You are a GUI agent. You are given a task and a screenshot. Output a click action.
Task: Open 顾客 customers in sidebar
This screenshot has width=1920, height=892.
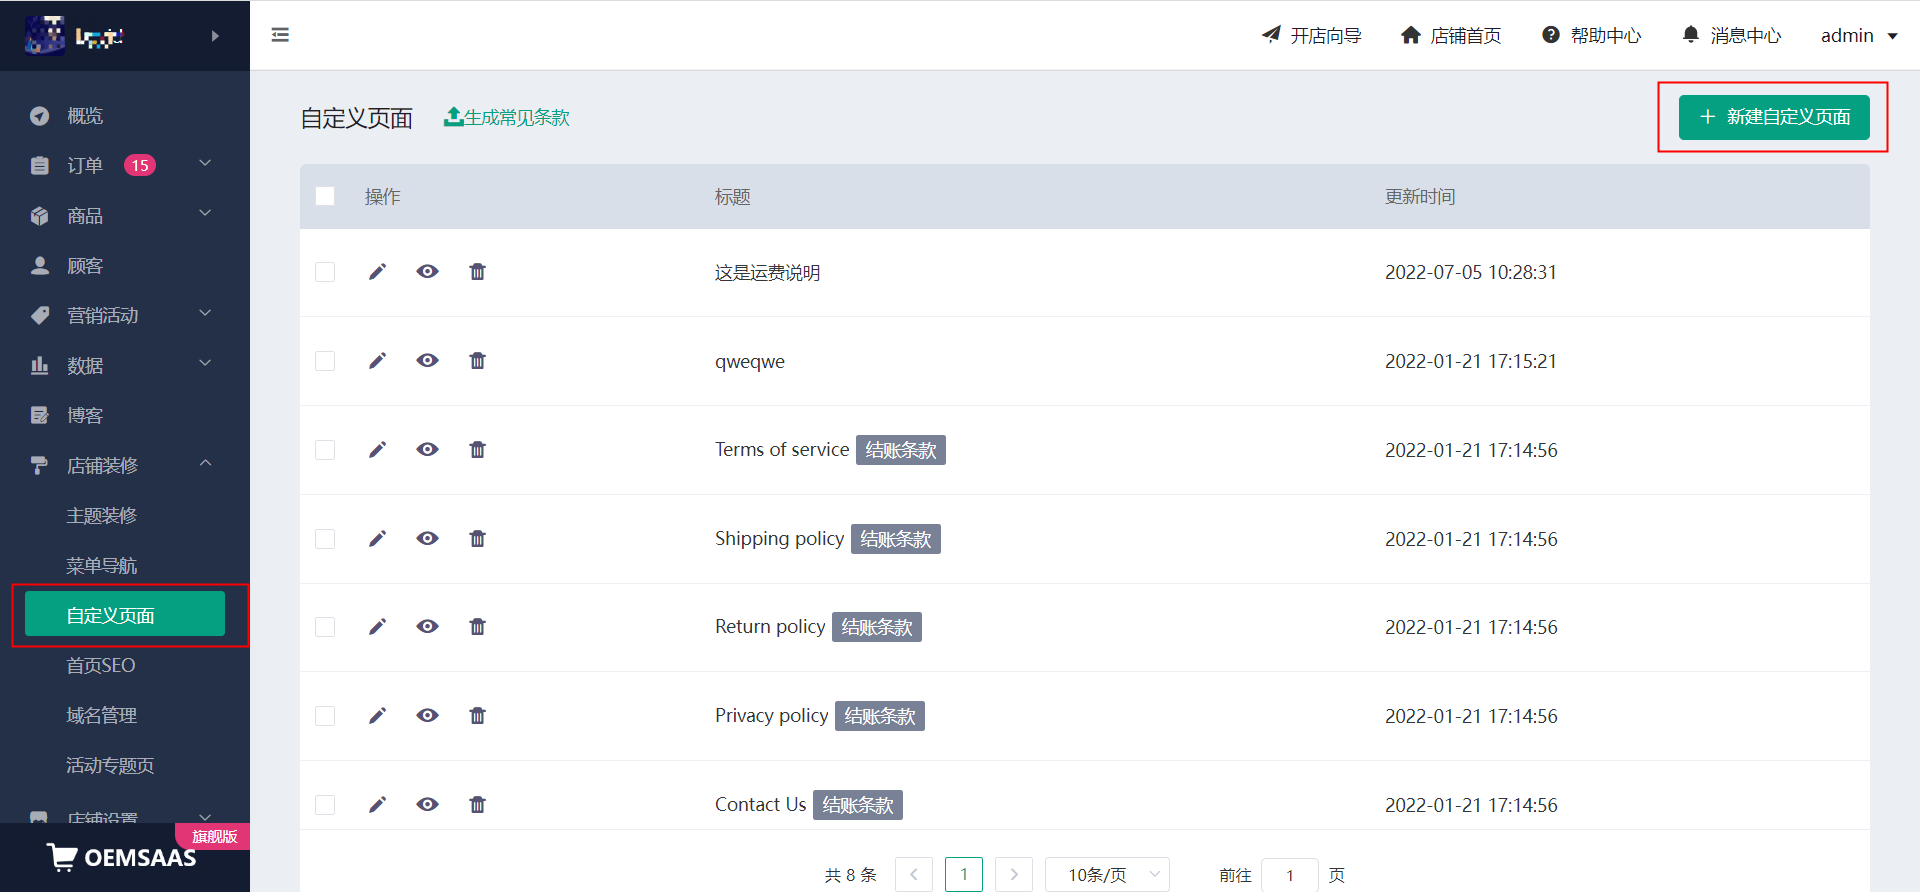[125, 265]
